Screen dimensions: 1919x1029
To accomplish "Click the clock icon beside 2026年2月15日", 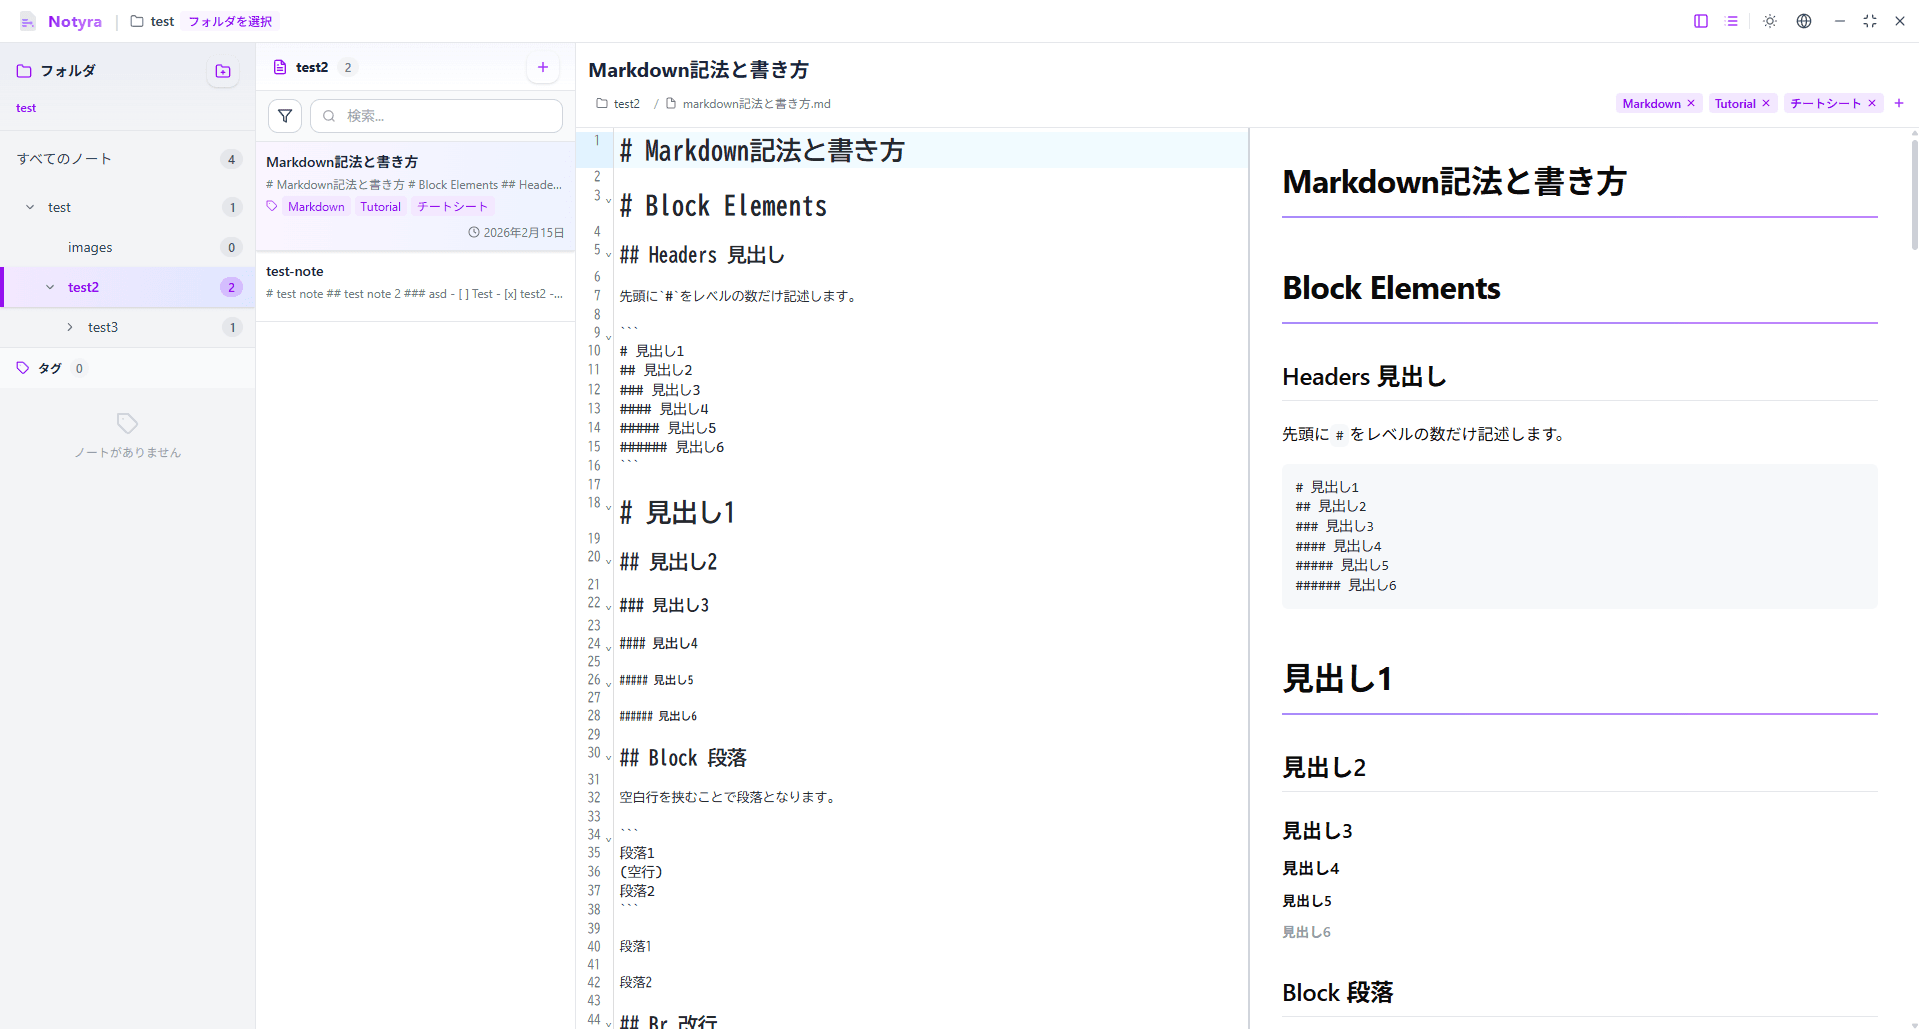I will pyautogui.click(x=474, y=231).
